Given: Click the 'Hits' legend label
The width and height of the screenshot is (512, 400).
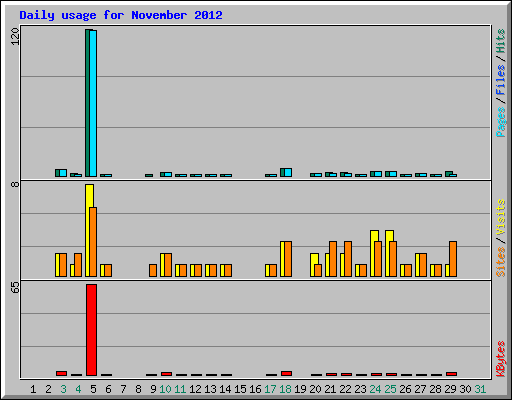Looking at the screenshot, I should [x=501, y=41].
